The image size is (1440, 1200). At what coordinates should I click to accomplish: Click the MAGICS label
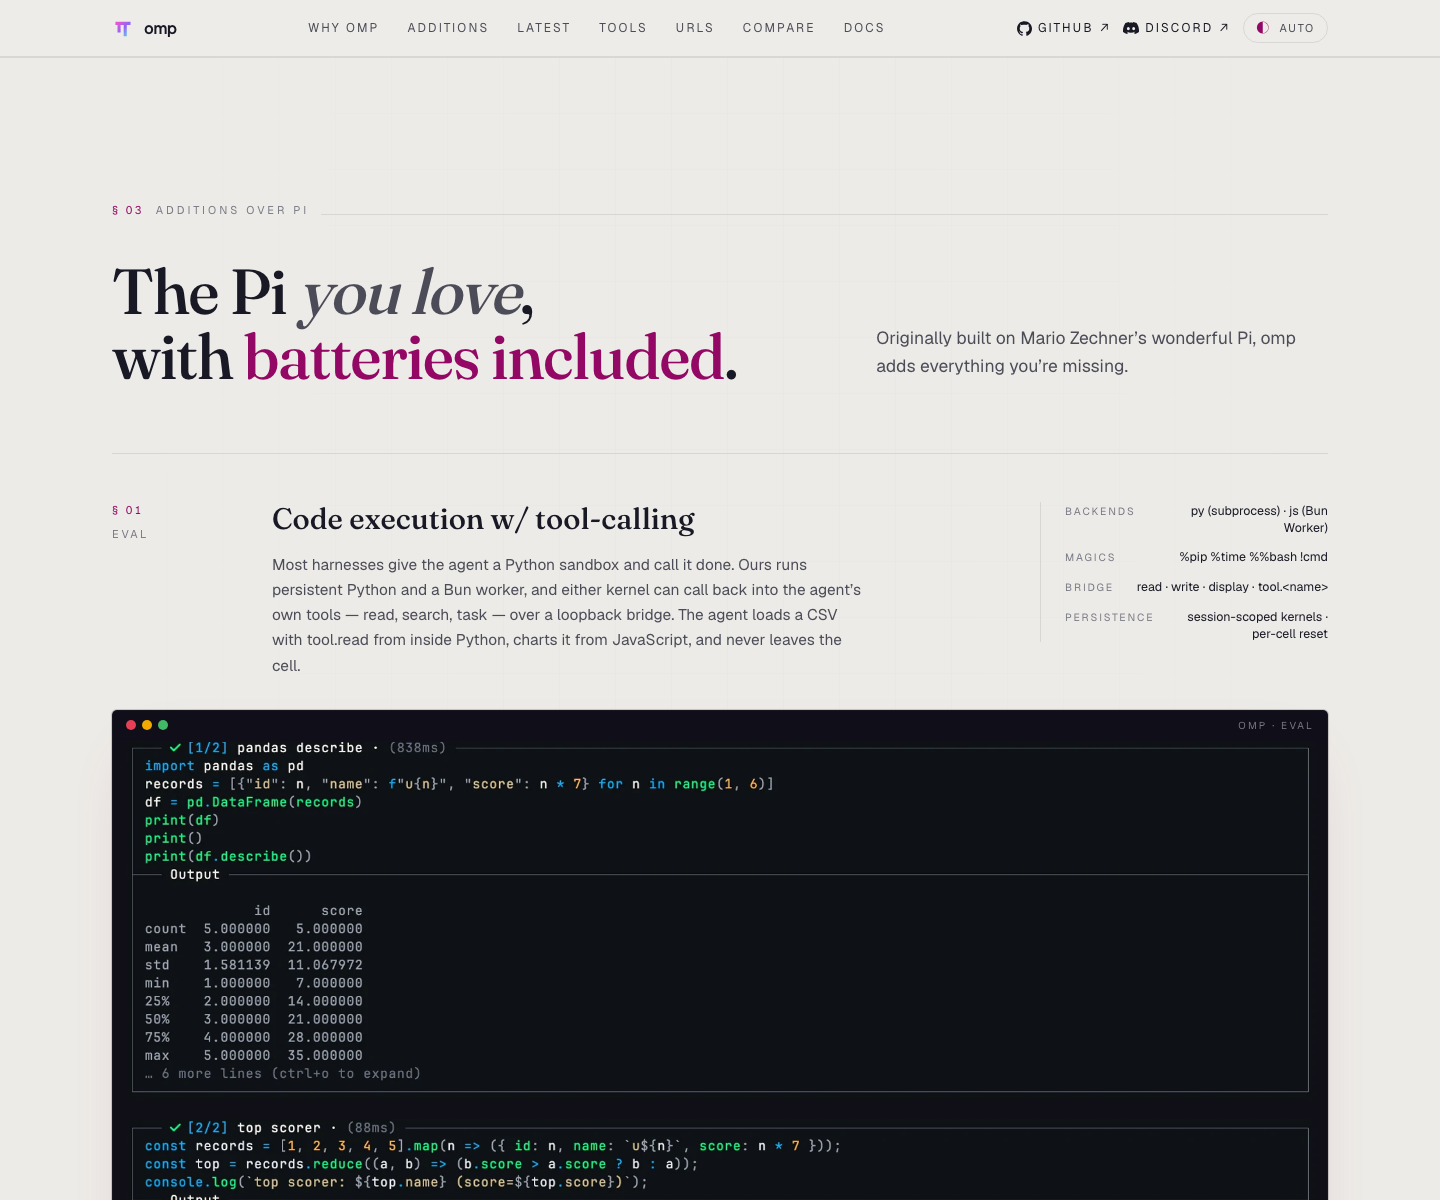[x=1090, y=558]
